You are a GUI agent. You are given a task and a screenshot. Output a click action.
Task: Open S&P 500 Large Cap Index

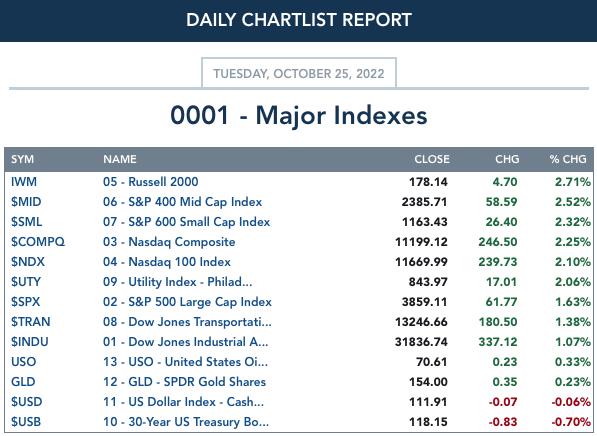tap(187, 302)
